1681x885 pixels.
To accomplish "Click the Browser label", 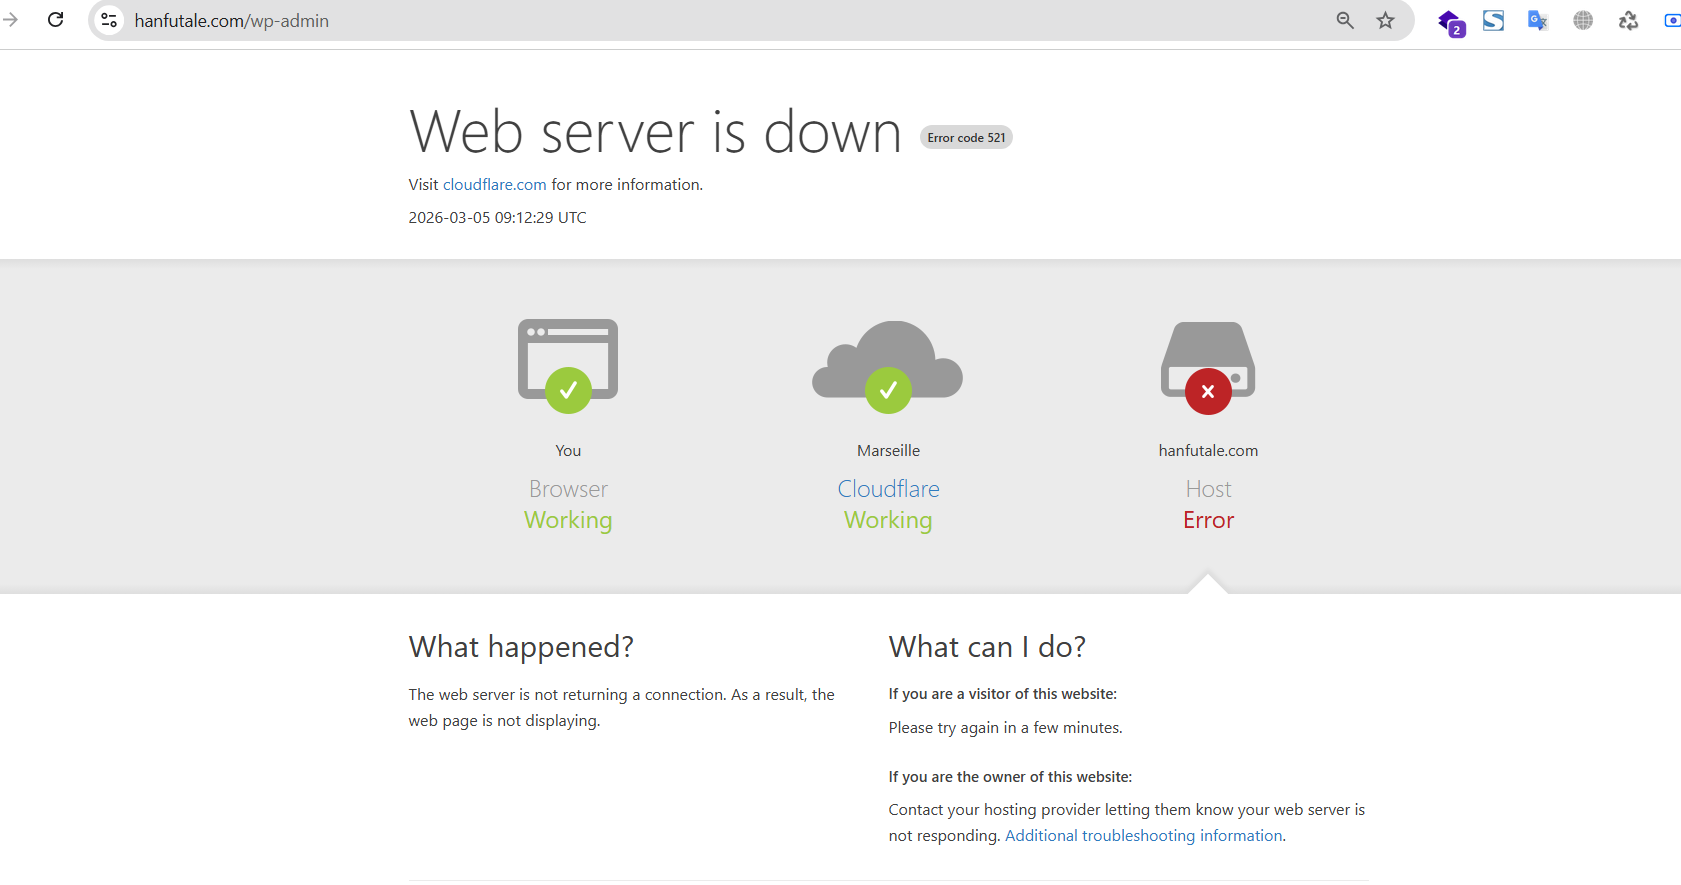I will click(x=568, y=489).
